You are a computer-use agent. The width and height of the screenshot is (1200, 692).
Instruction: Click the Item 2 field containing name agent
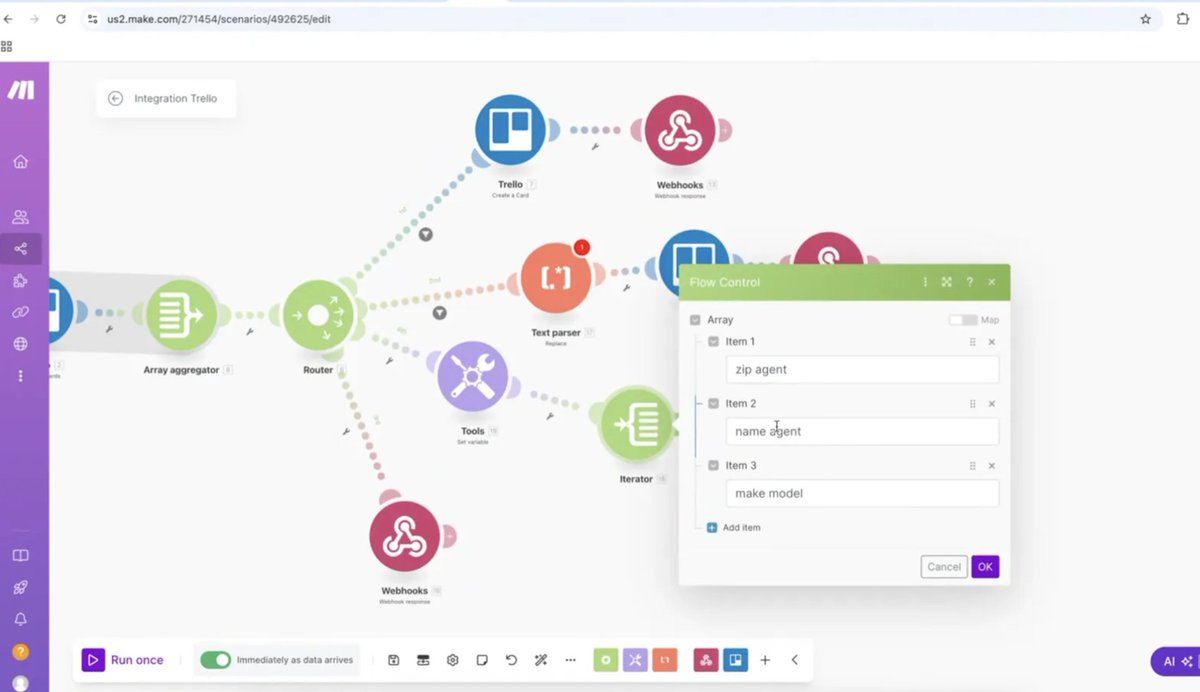[x=862, y=431]
